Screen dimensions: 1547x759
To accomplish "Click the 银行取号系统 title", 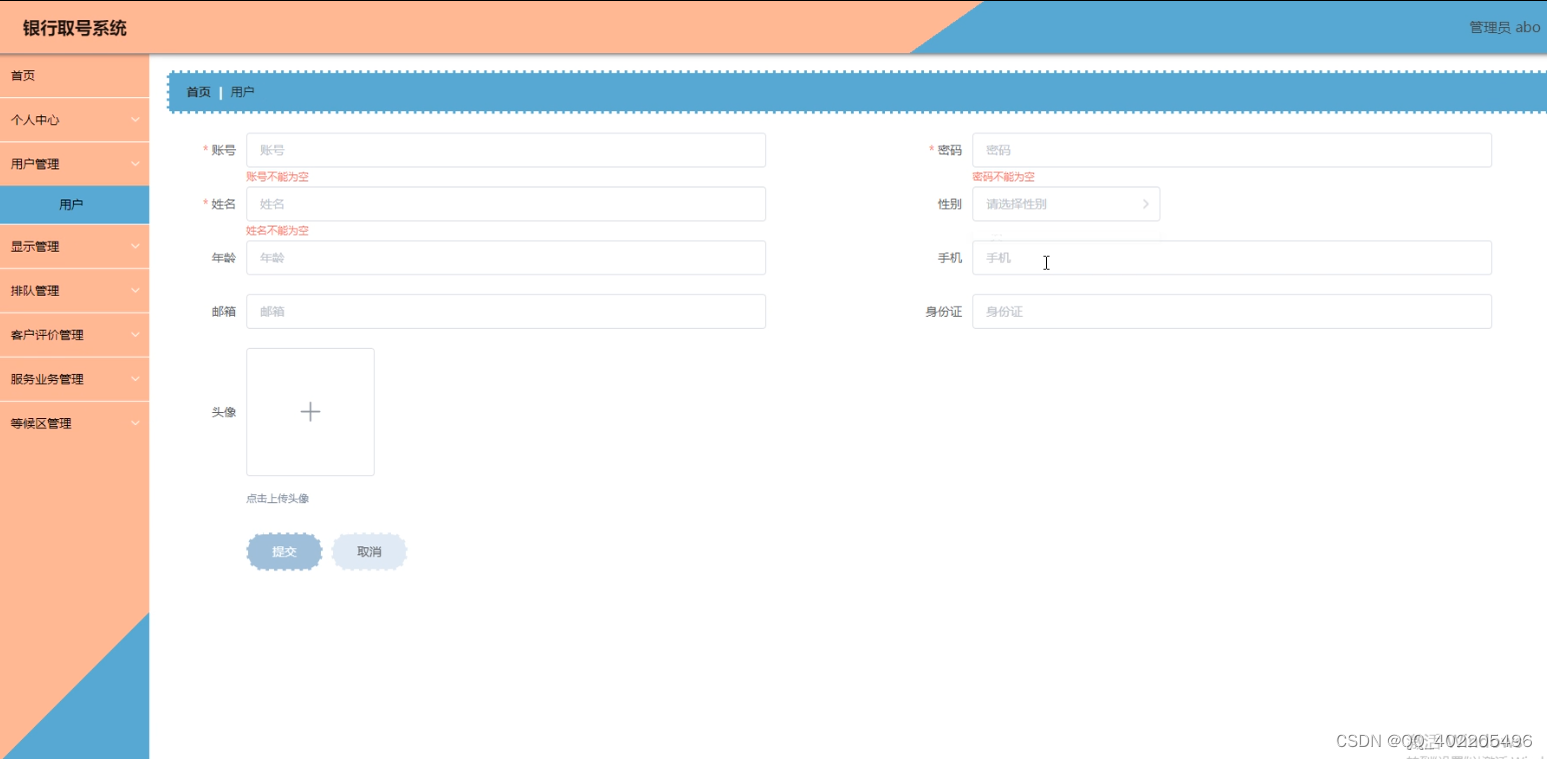I will (75, 28).
